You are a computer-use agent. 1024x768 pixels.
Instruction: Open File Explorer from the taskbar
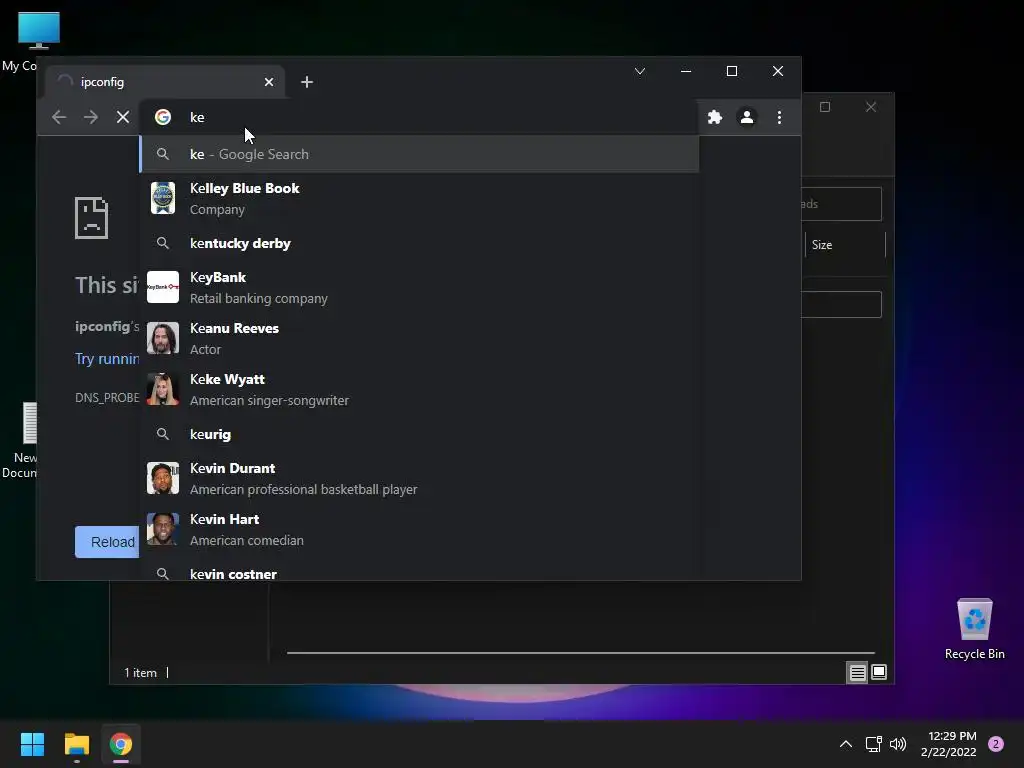tap(76, 744)
